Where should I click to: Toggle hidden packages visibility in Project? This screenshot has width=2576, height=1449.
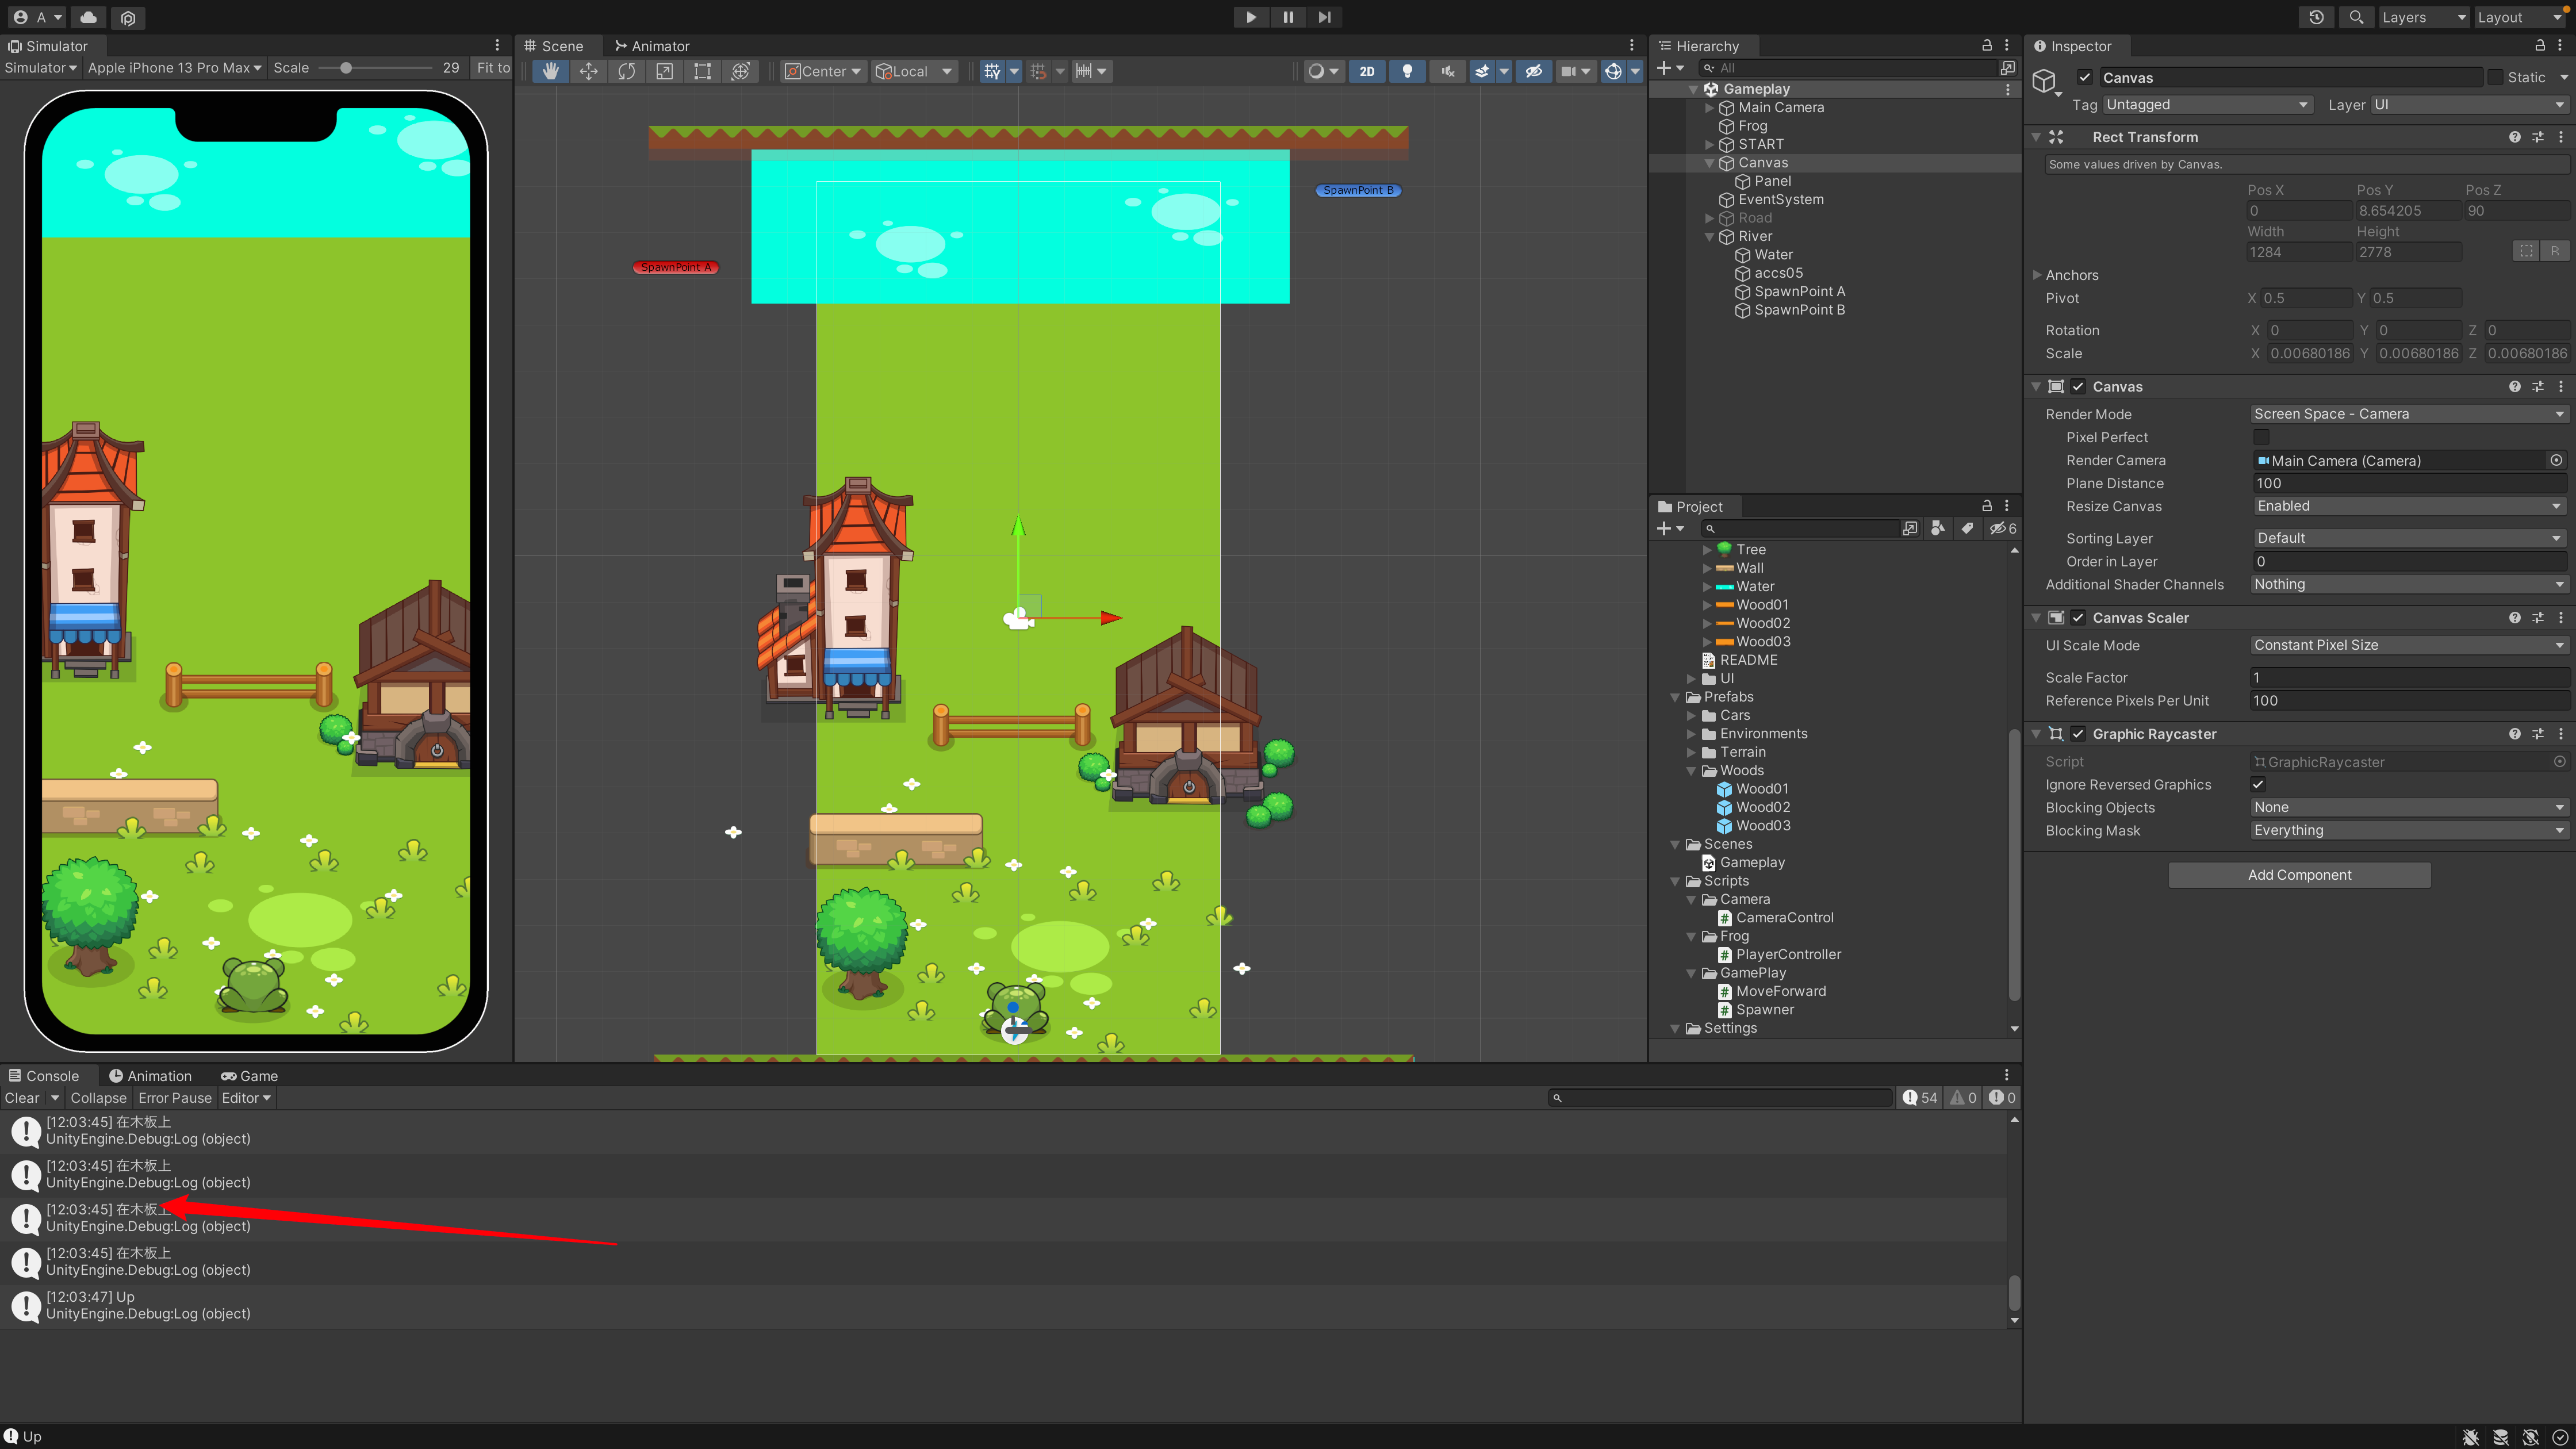tap(2003, 528)
